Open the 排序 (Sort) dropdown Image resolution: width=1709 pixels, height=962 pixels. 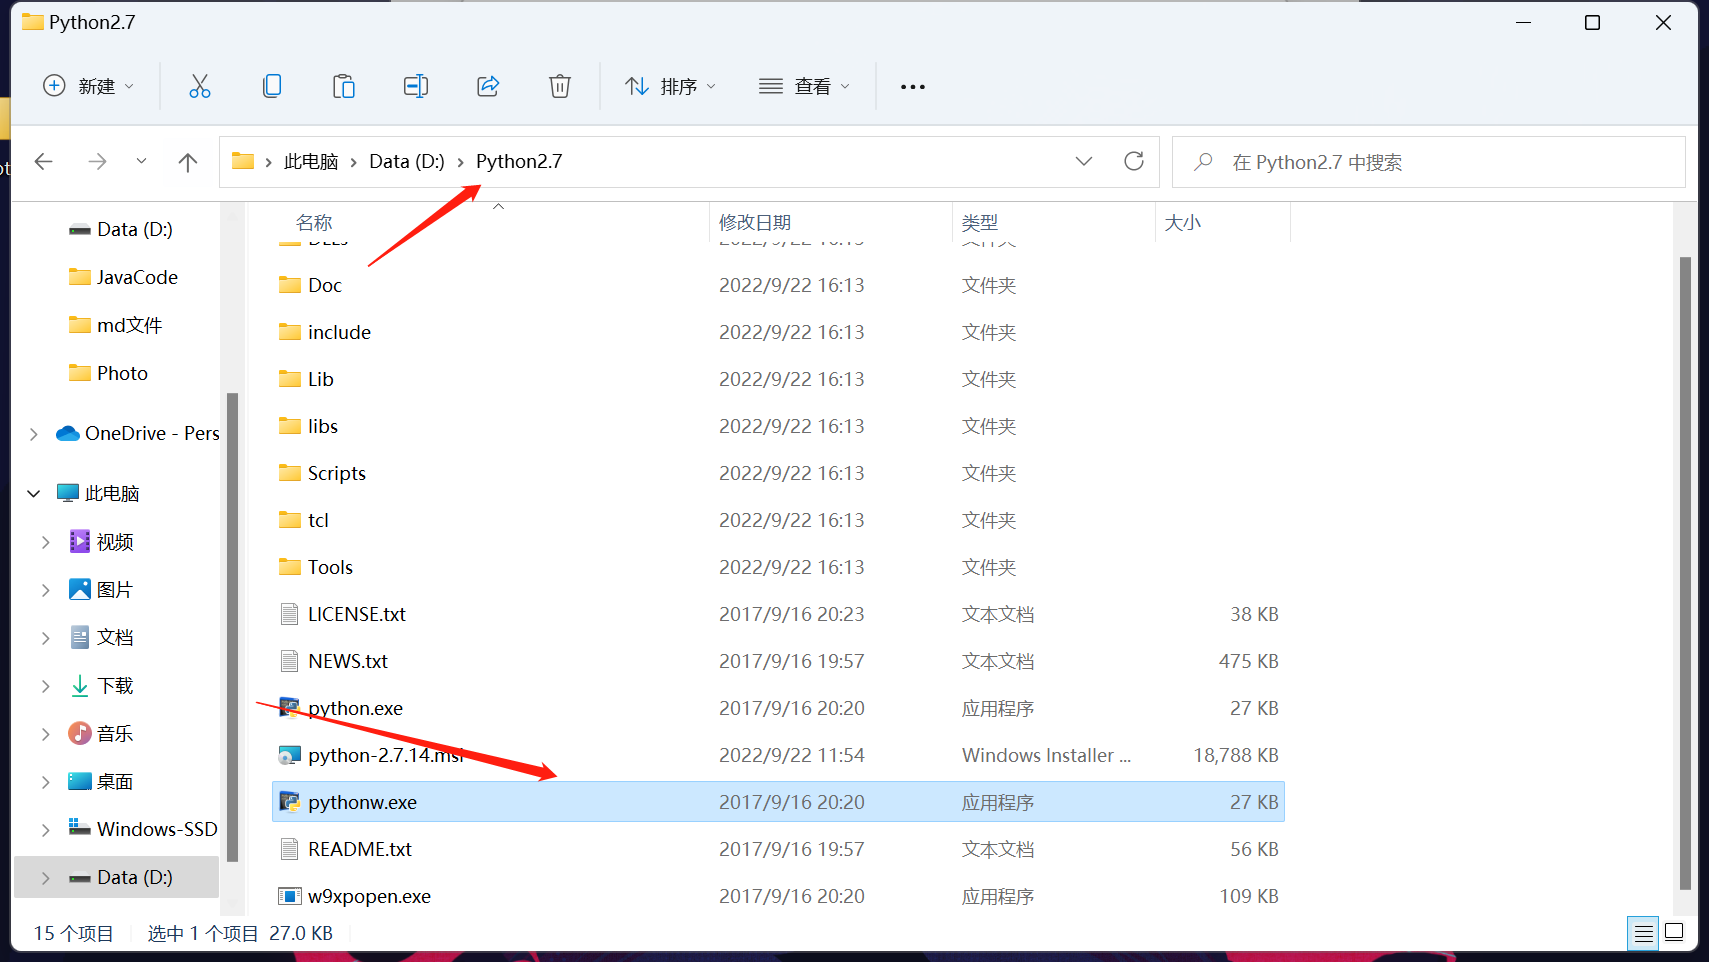pyautogui.click(x=670, y=86)
